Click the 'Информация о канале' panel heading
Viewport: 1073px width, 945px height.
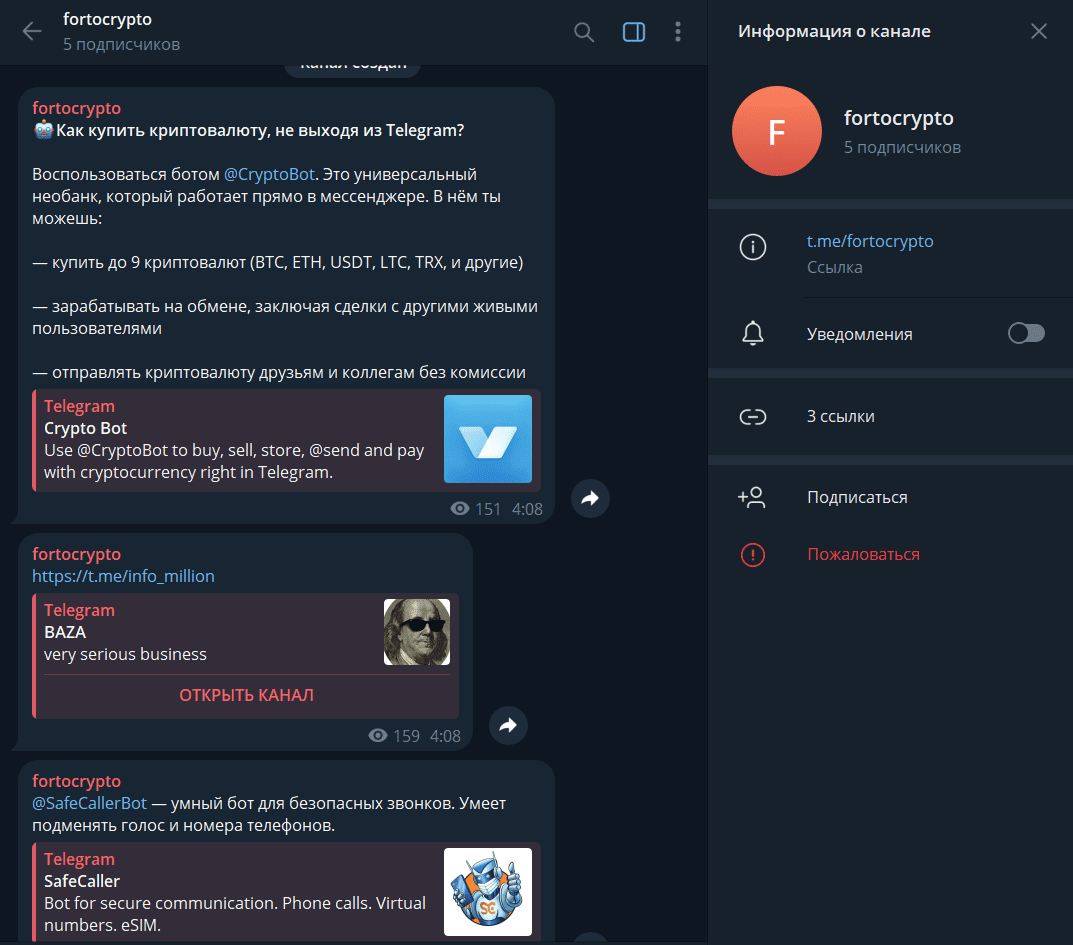coord(834,31)
